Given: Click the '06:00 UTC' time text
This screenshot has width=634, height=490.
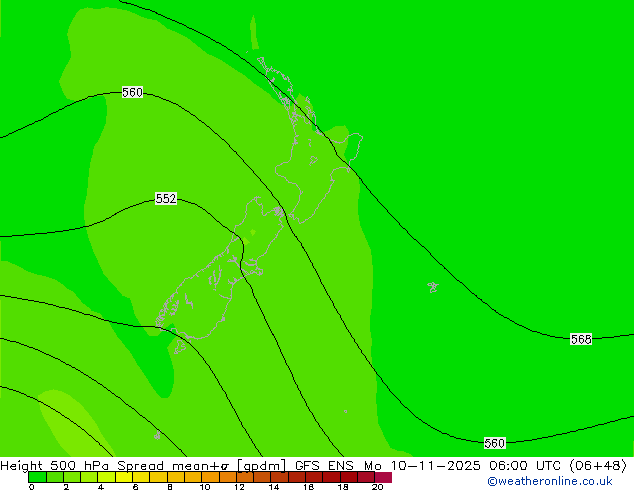Looking at the screenshot, I should point(525,466).
